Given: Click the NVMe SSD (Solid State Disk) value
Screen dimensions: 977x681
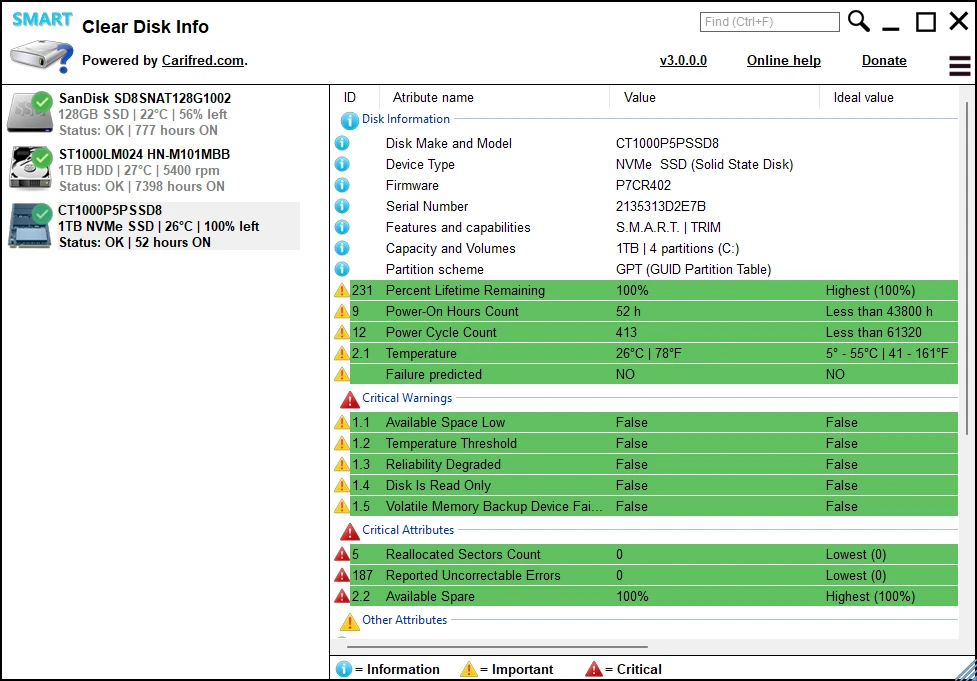Looking at the screenshot, I should (x=704, y=164).
